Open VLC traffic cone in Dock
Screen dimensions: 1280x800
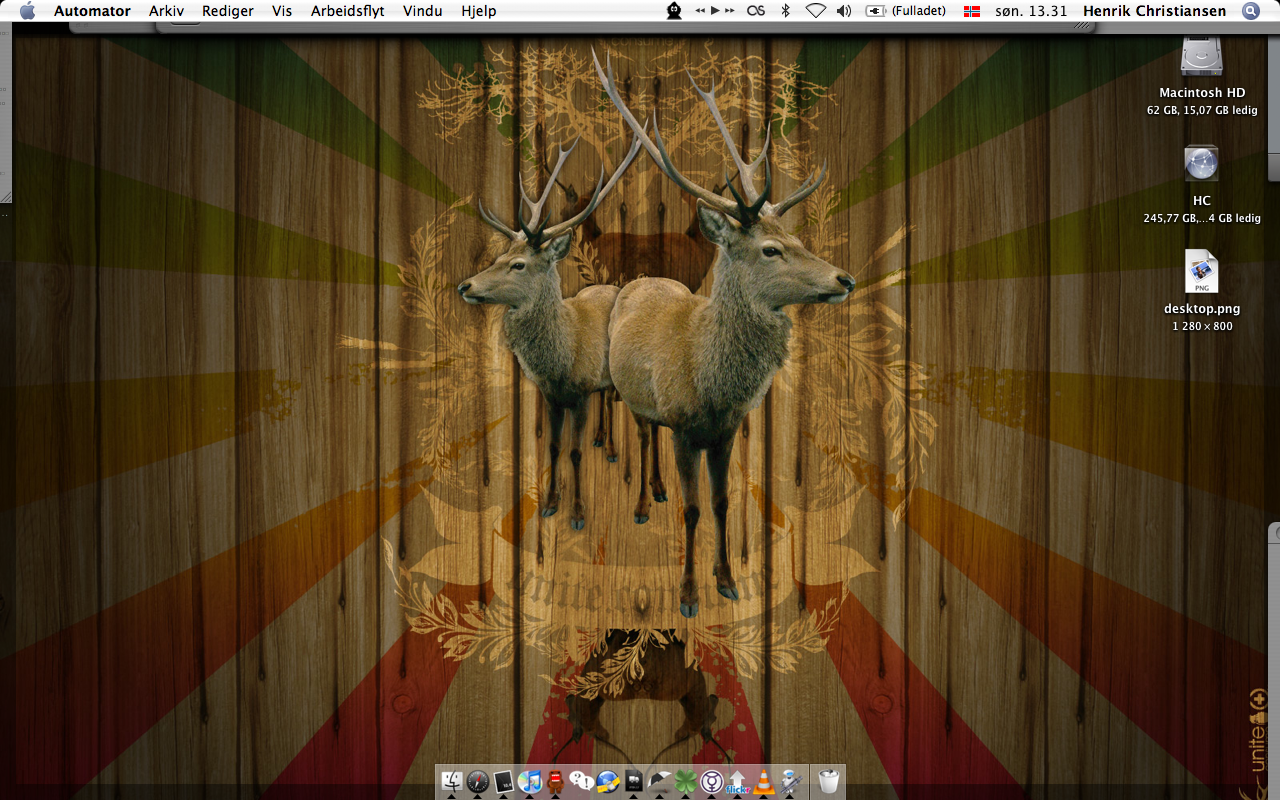764,781
